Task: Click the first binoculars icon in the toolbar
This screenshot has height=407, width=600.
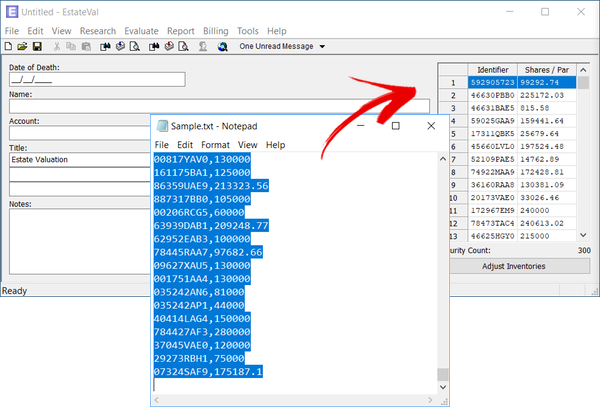Action: (x=105, y=46)
